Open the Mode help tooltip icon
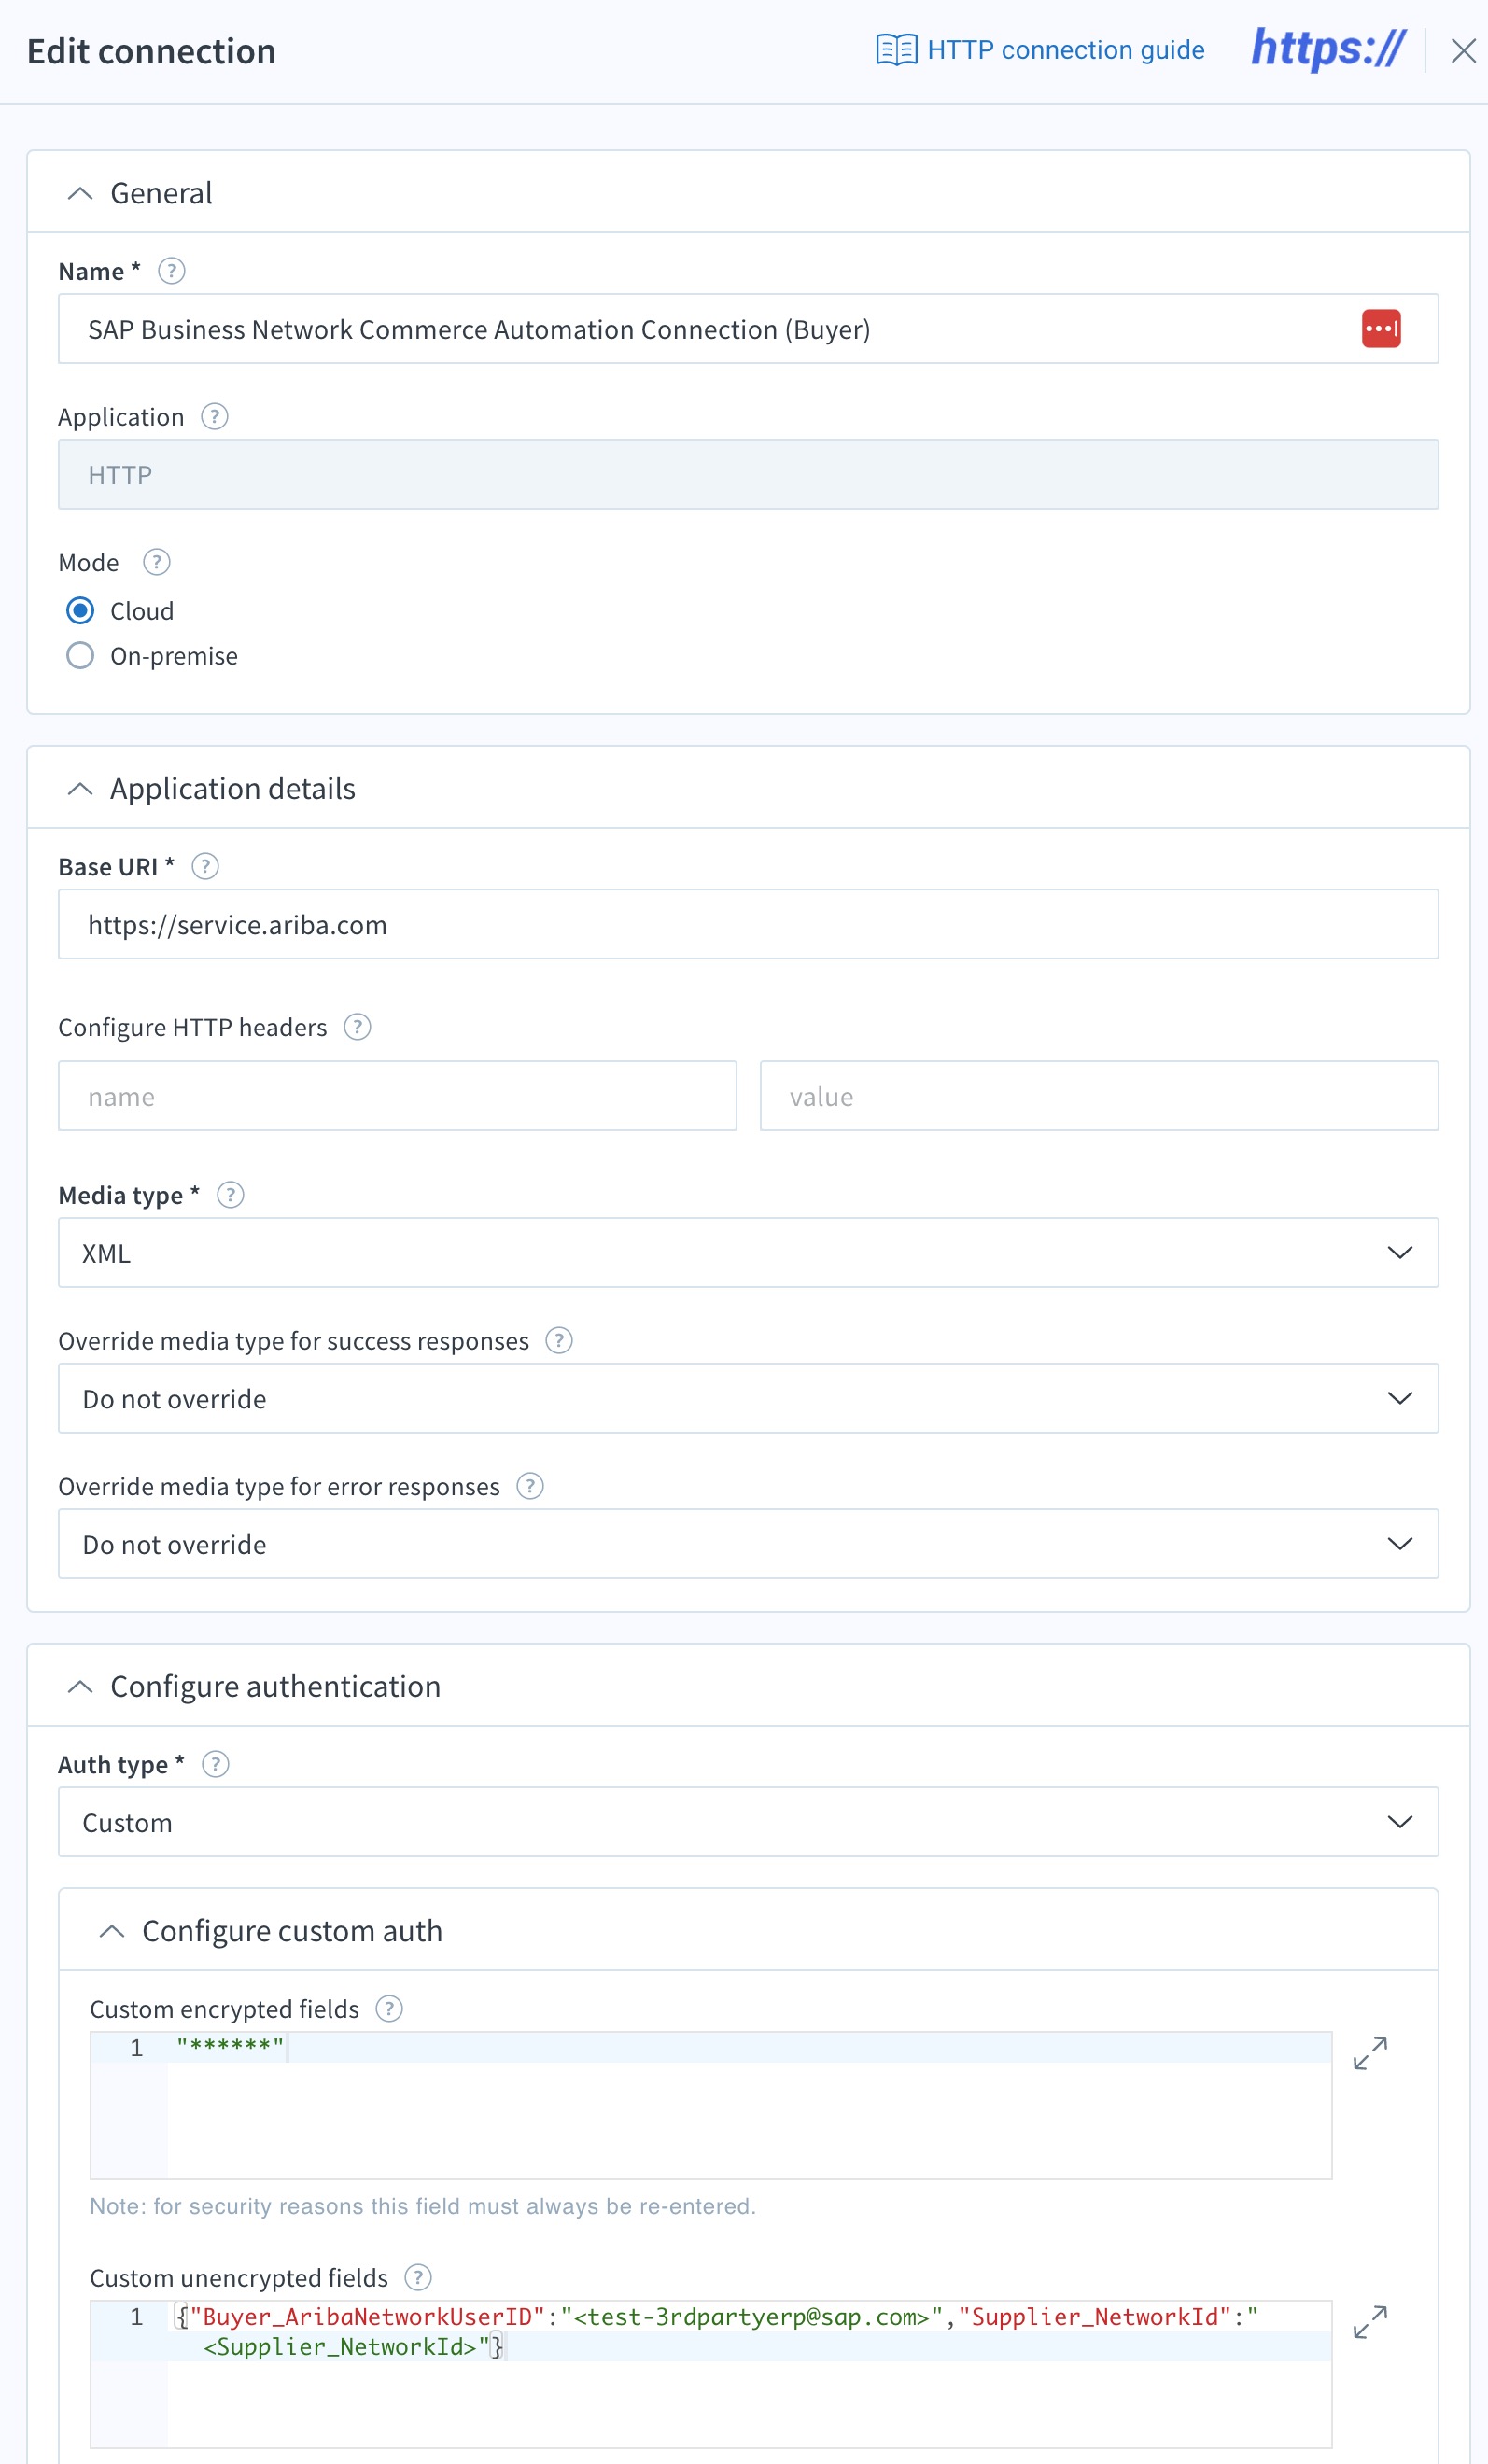This screenshot has height=2464, width=1488. [157, 562]
